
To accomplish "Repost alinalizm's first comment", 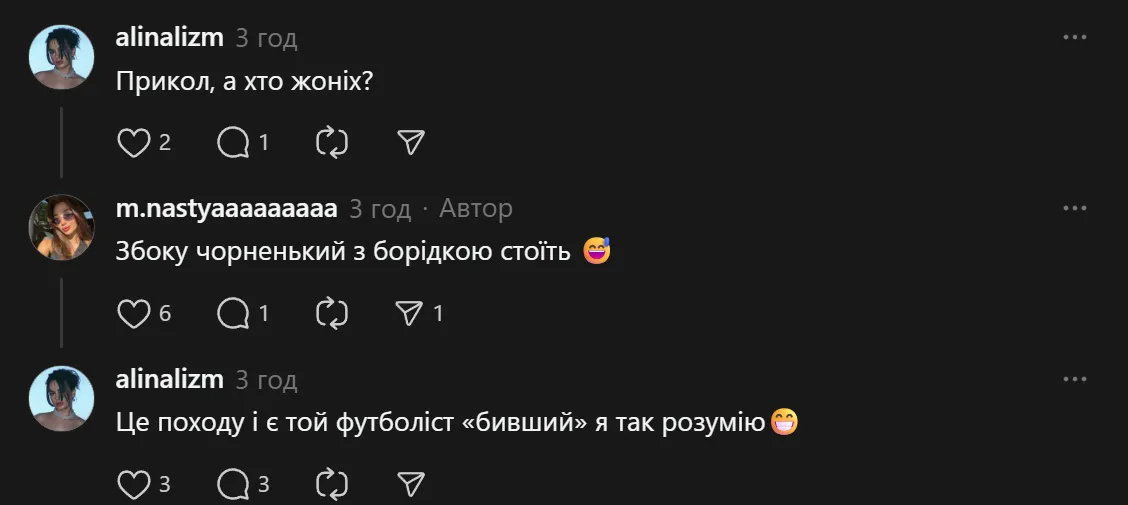I will pos(331,143).
